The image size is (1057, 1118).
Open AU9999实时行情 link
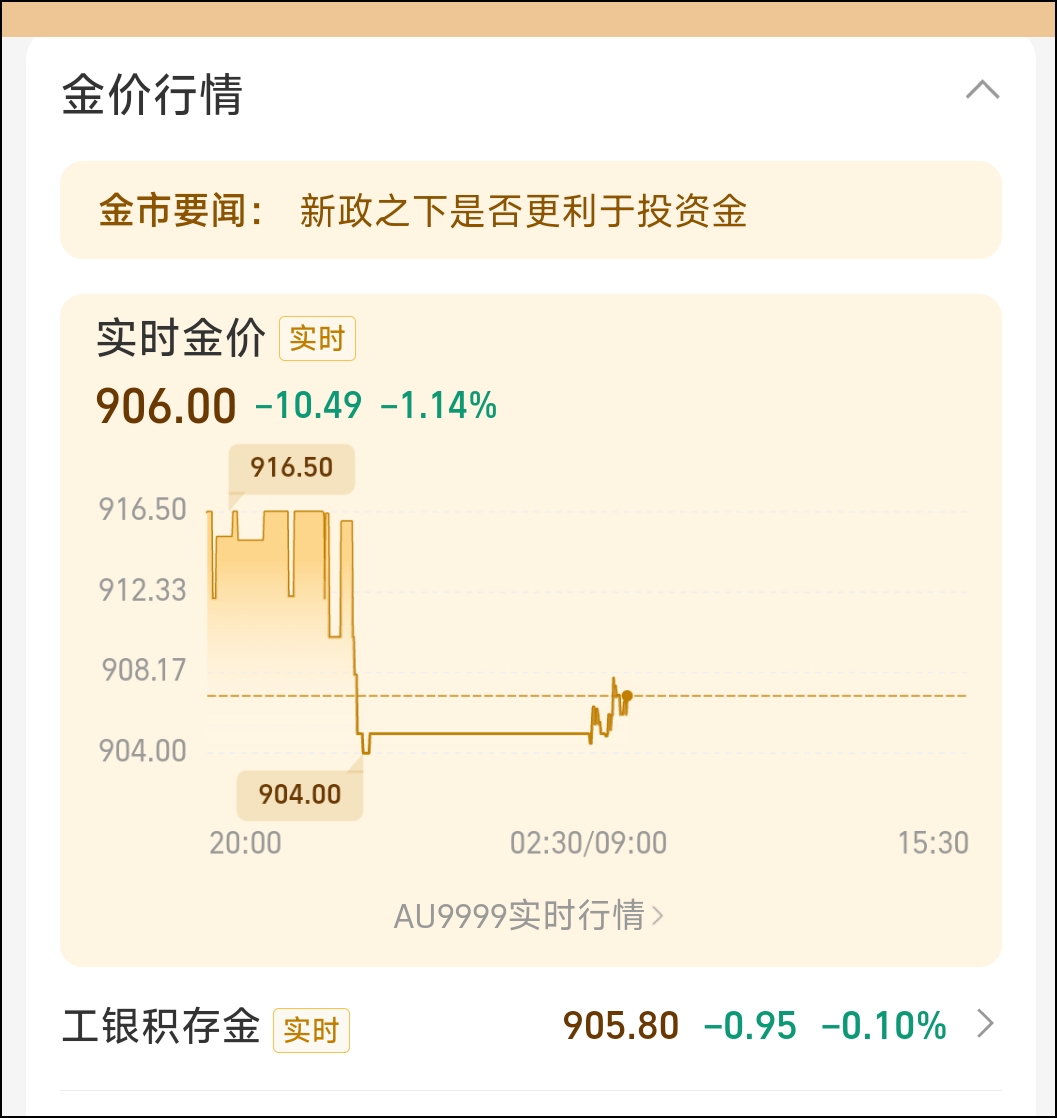point(528,915)
